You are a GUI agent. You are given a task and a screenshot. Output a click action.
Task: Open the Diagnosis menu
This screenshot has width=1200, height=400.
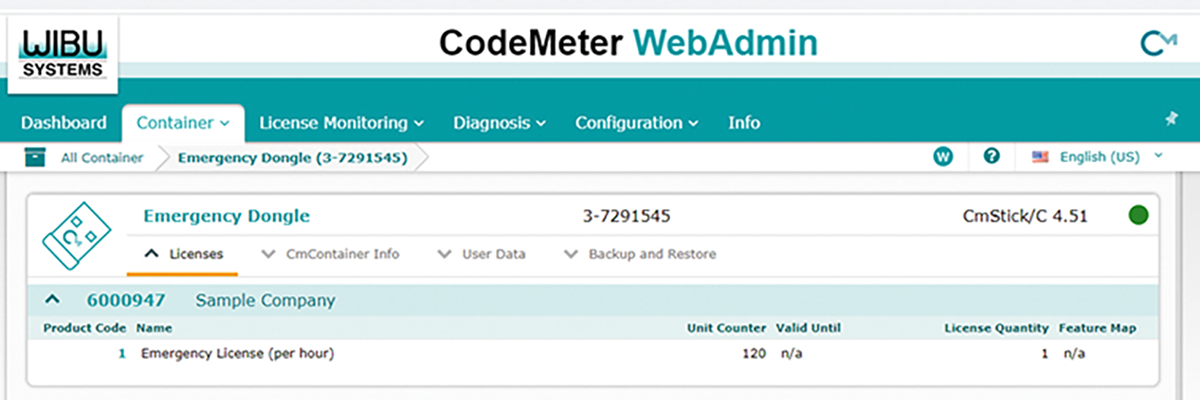click(499, 123)
